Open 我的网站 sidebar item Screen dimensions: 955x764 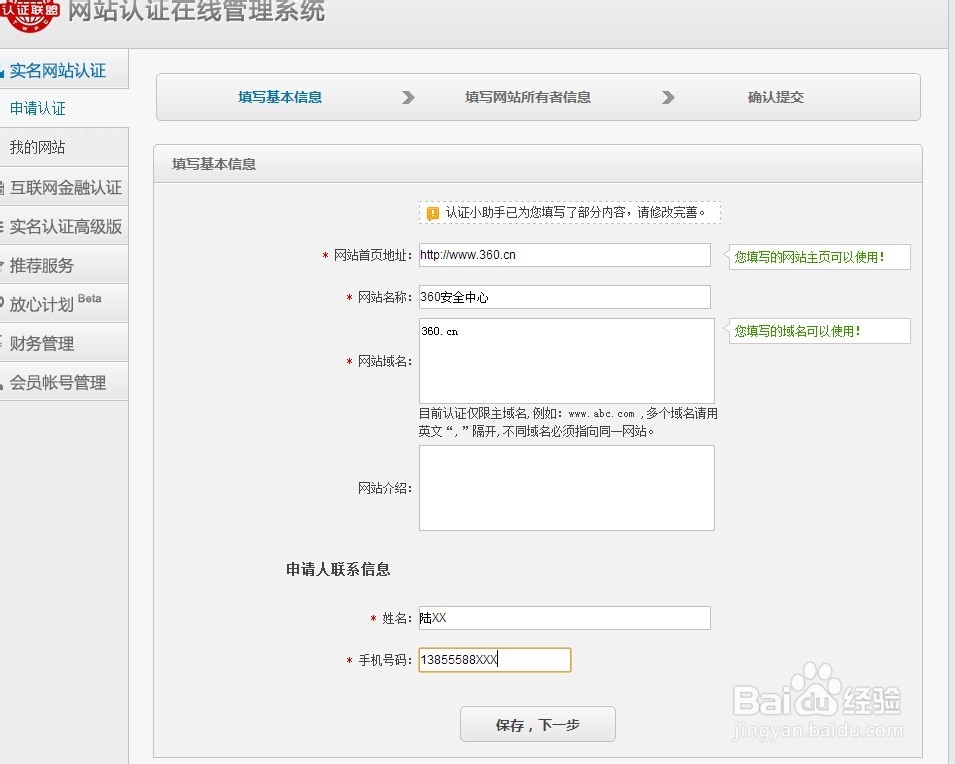[63, 147]
